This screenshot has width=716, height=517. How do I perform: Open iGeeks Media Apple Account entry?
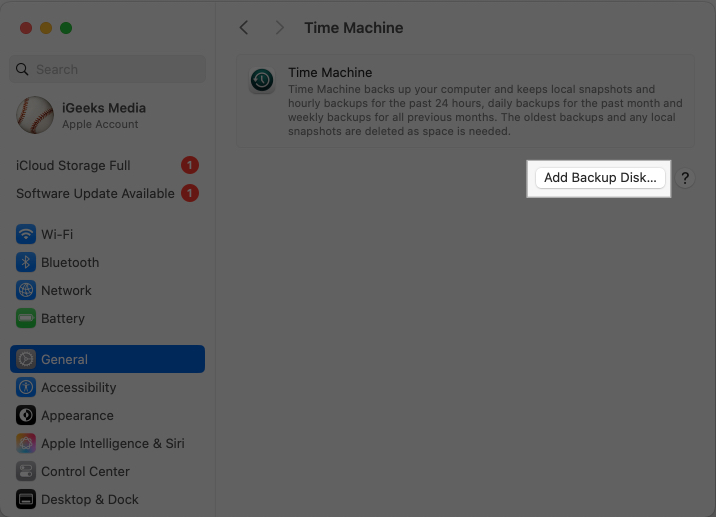click(x=107, y=115)
